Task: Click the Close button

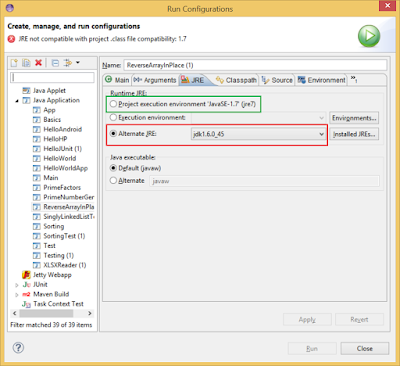Action: [365, 349]
